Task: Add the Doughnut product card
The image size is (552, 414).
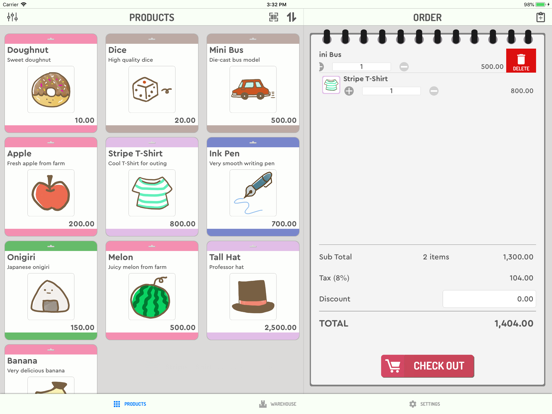Action: click(x=51, y=83)
